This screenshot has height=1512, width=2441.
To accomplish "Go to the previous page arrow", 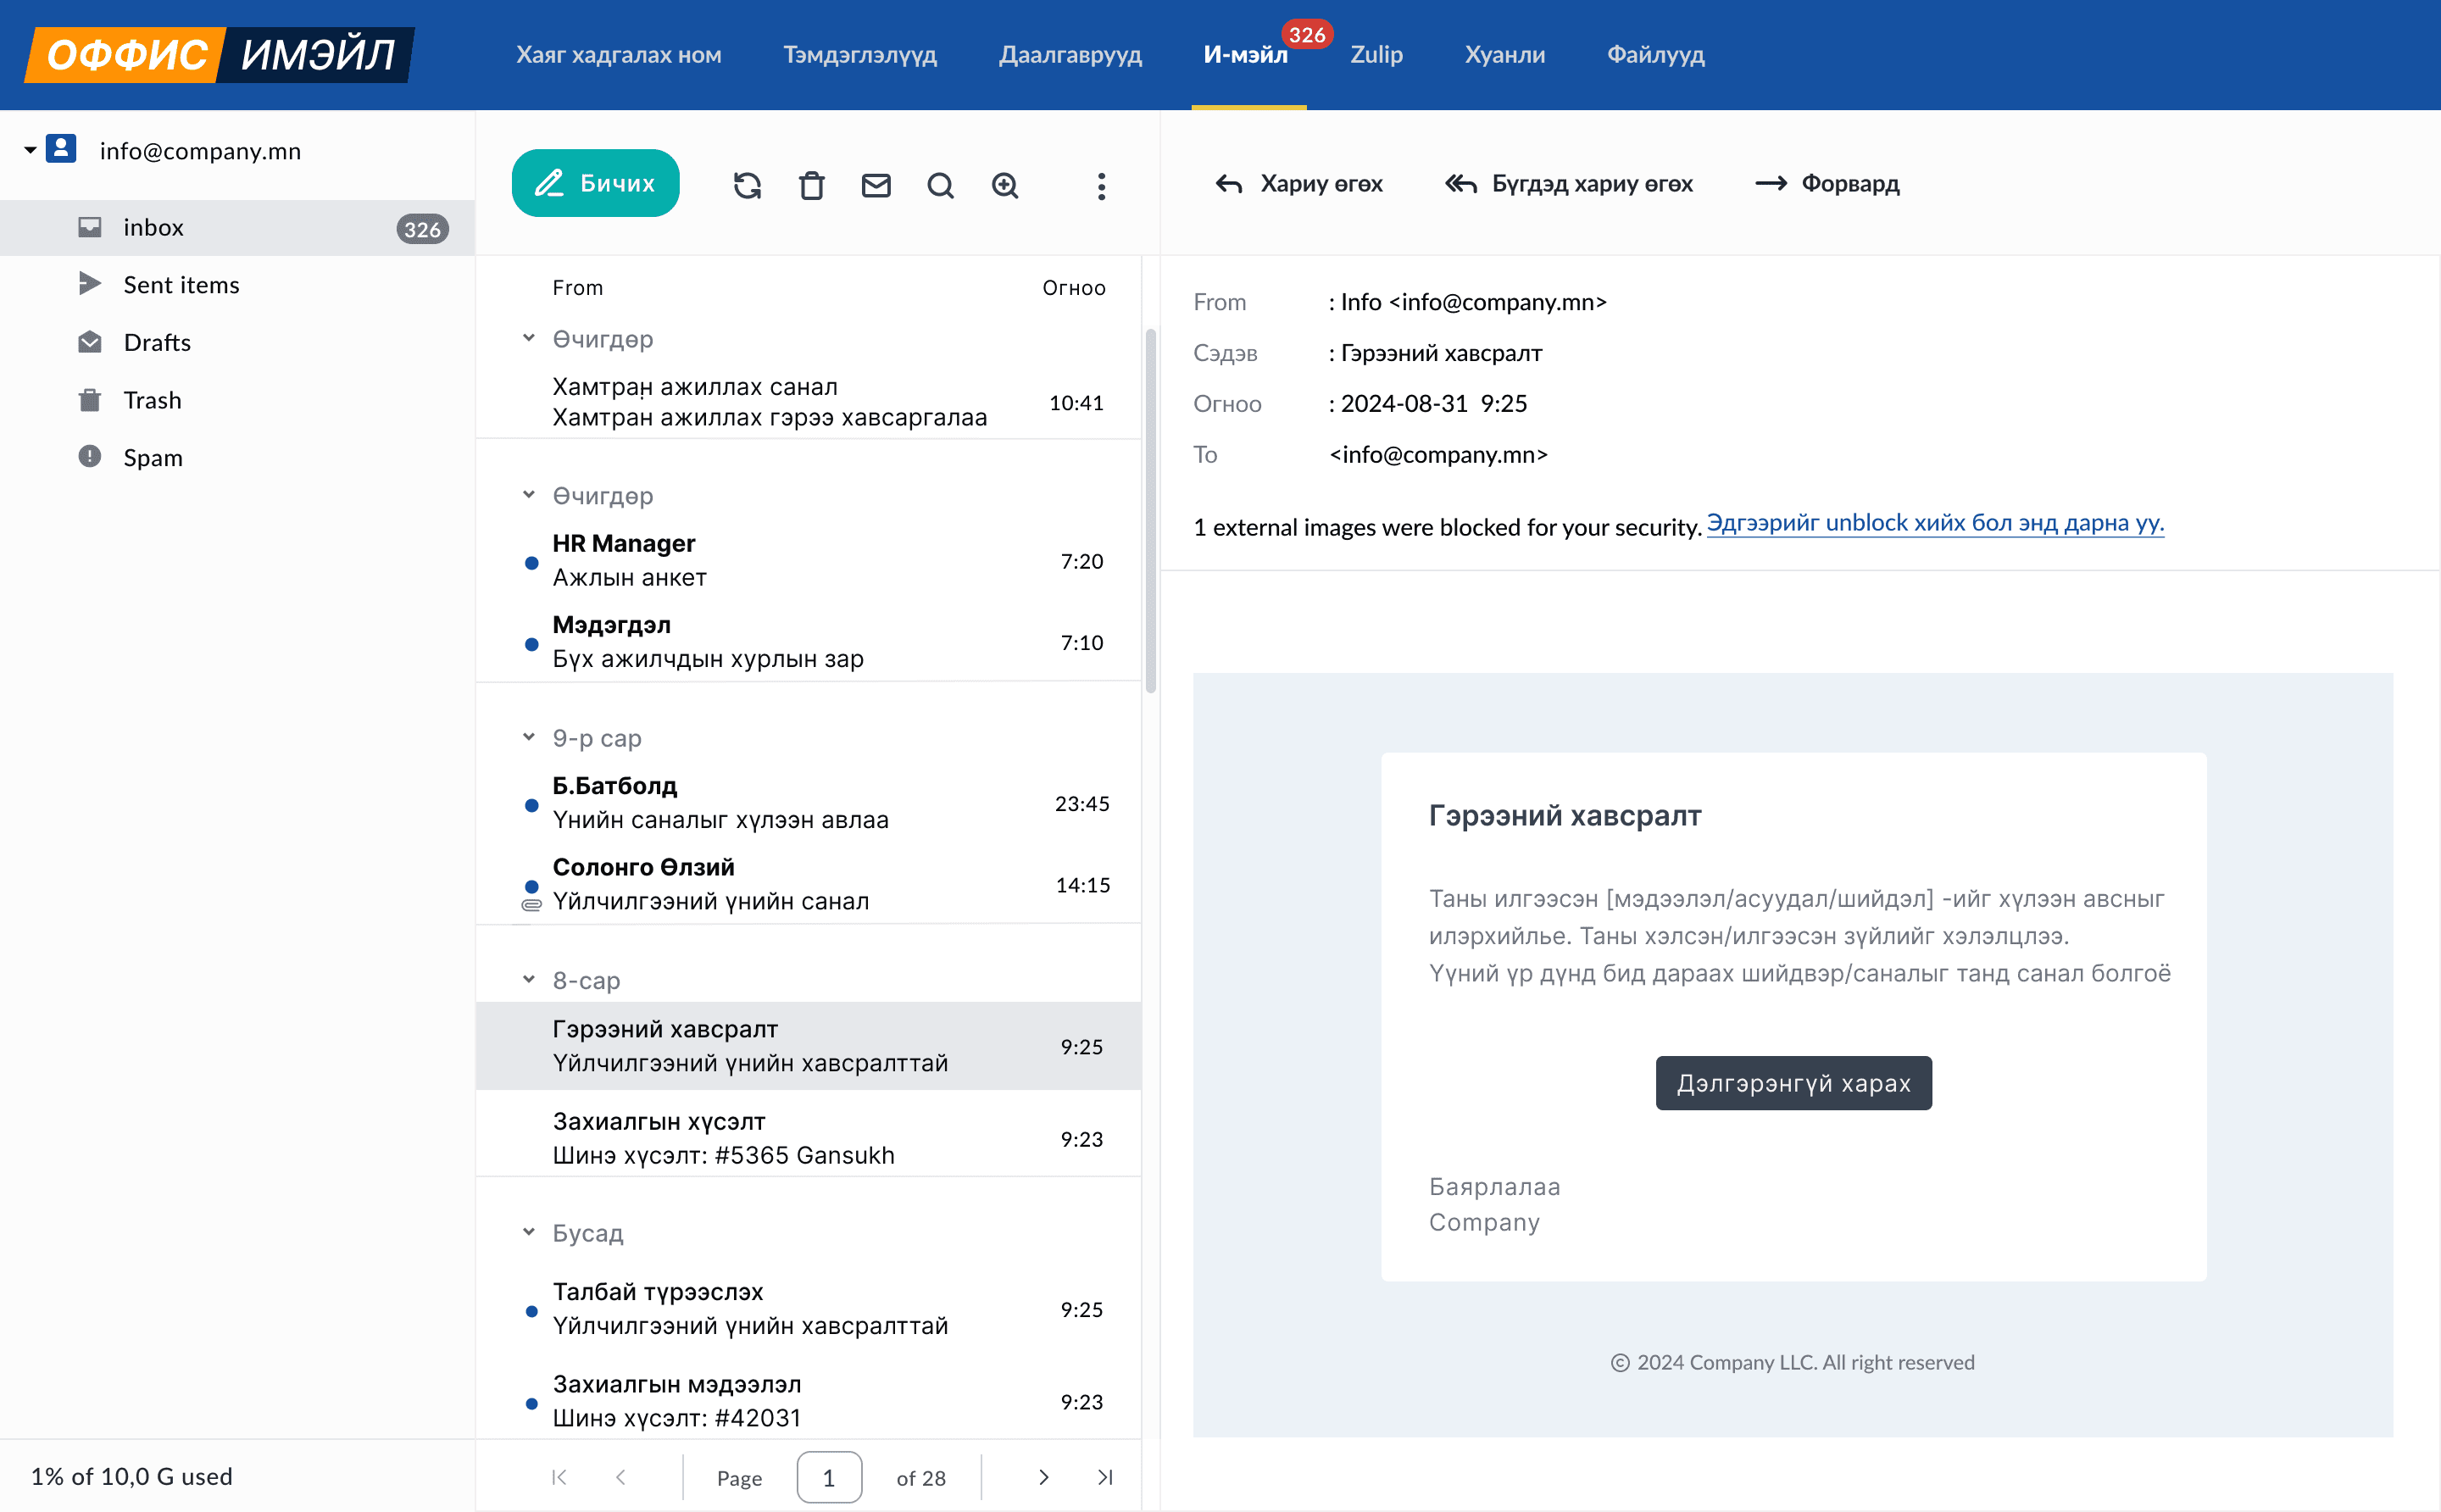I will point(620,1477).
